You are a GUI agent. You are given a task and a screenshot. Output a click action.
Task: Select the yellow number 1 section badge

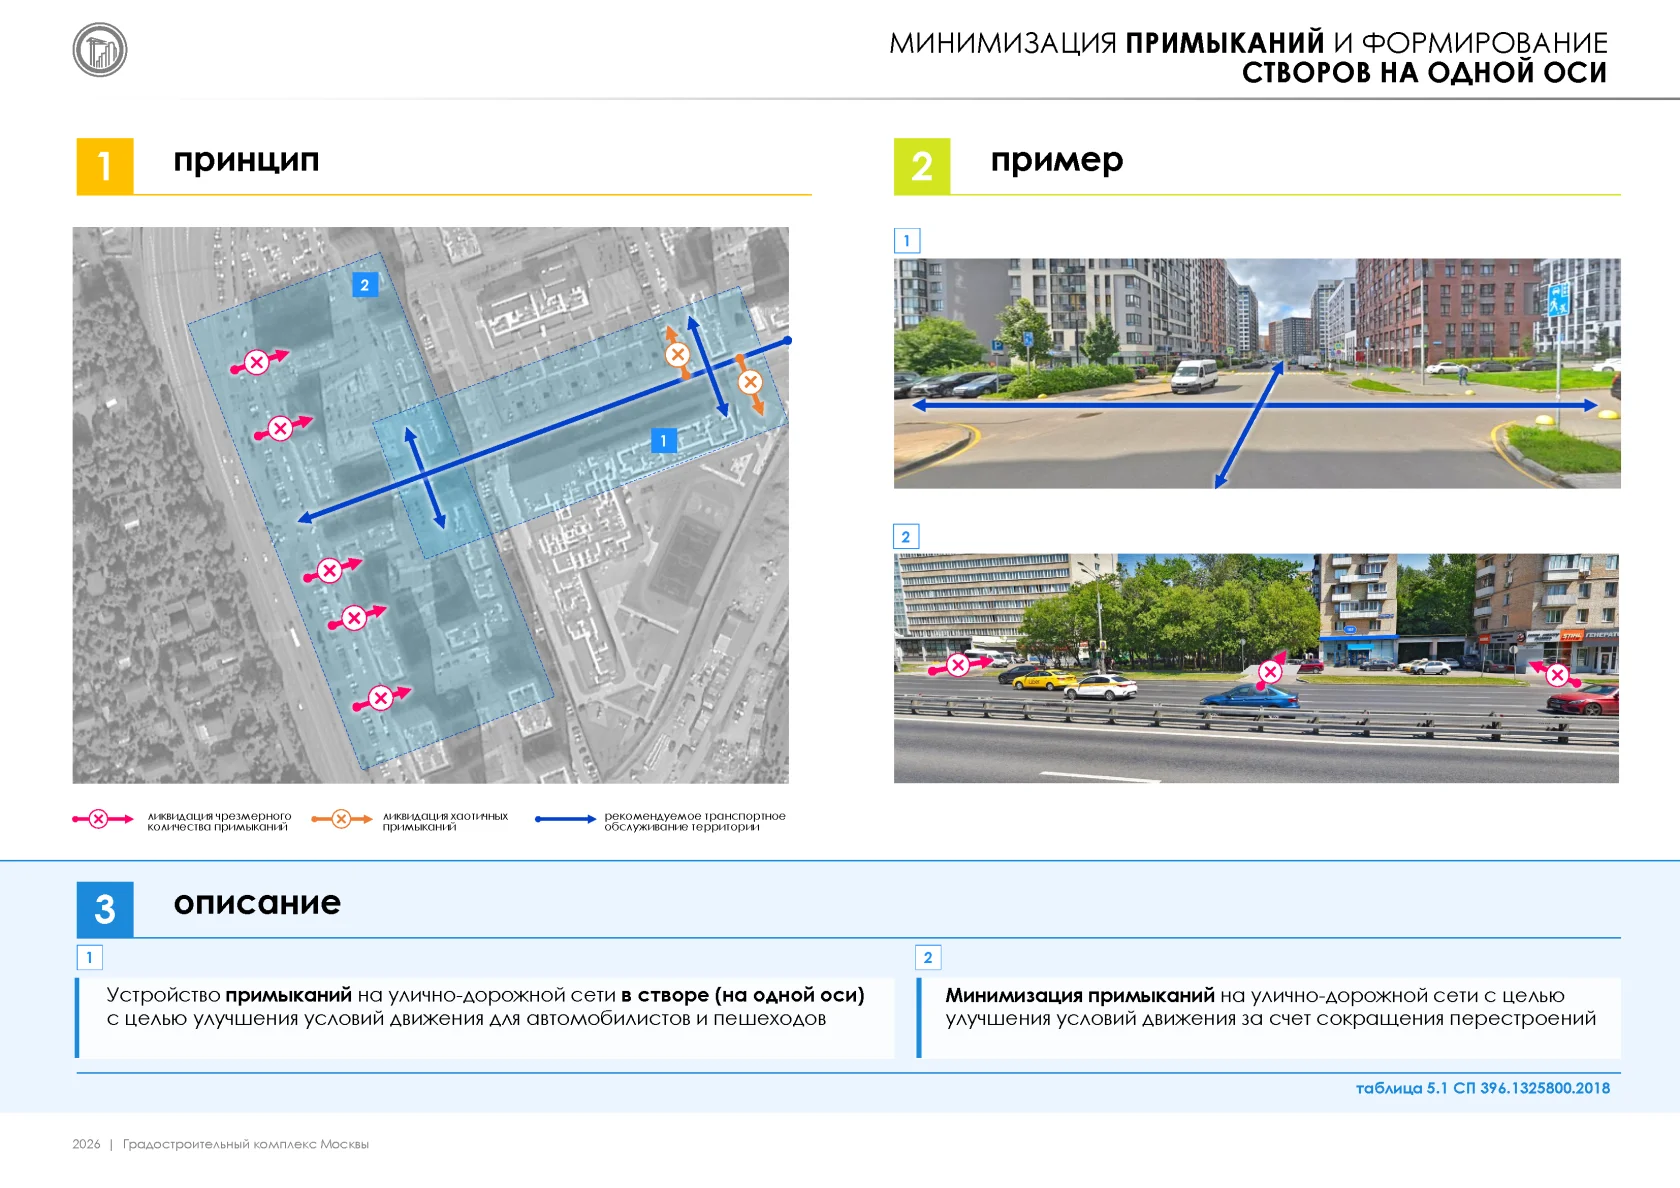[x=105, y=166]
